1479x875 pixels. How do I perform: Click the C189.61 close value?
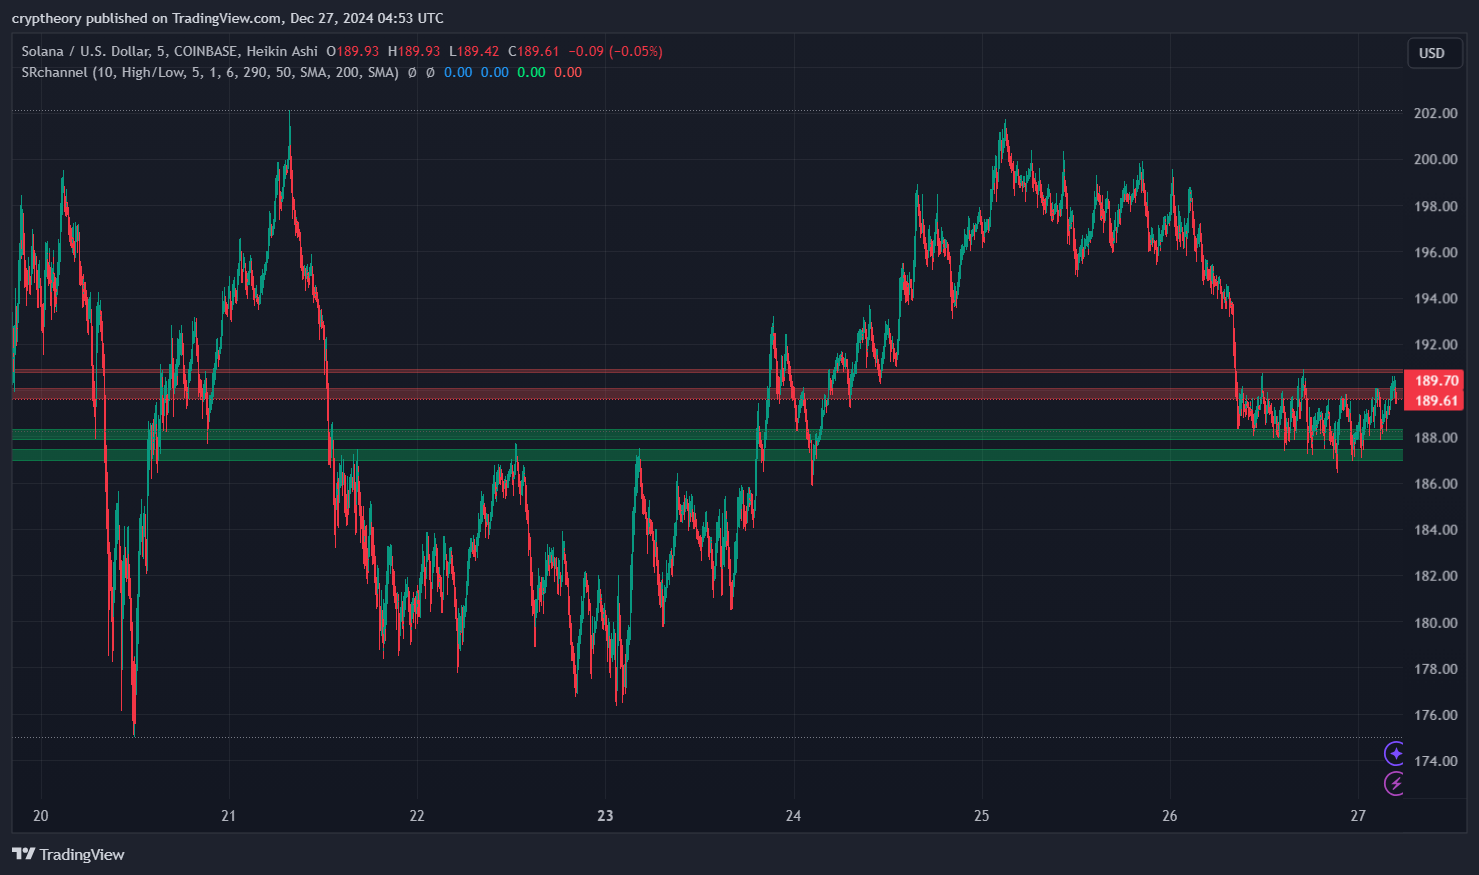[534, 51]
